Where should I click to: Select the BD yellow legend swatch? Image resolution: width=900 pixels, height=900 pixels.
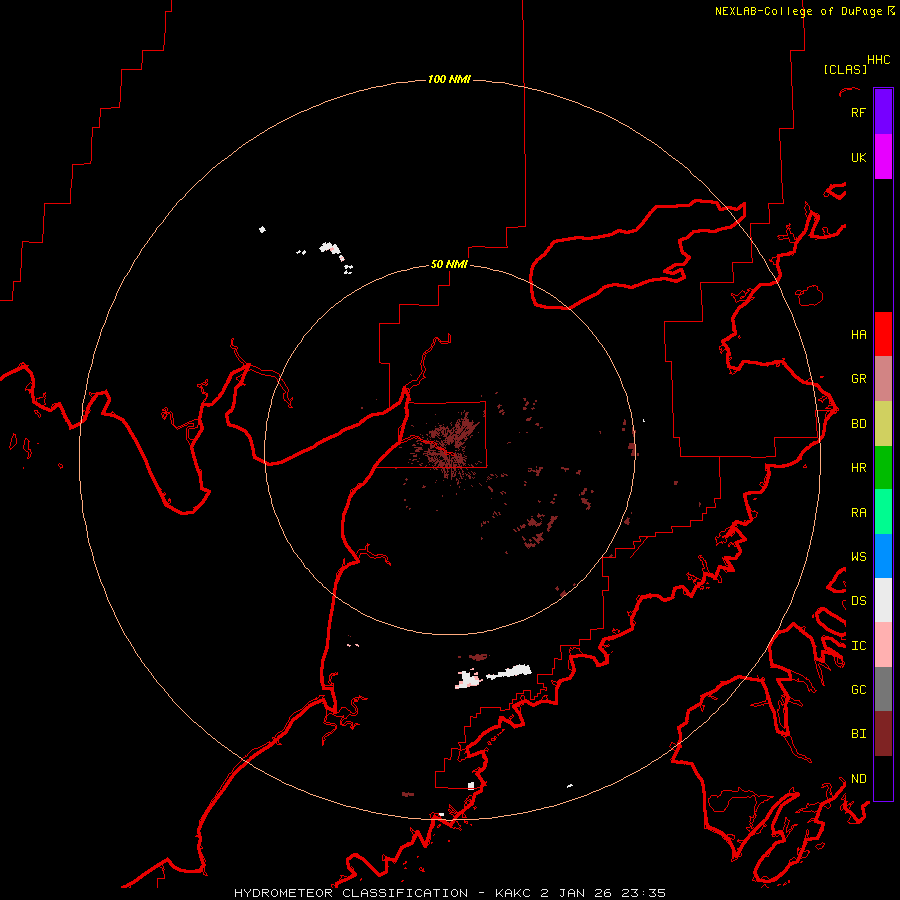click(883, 423)
